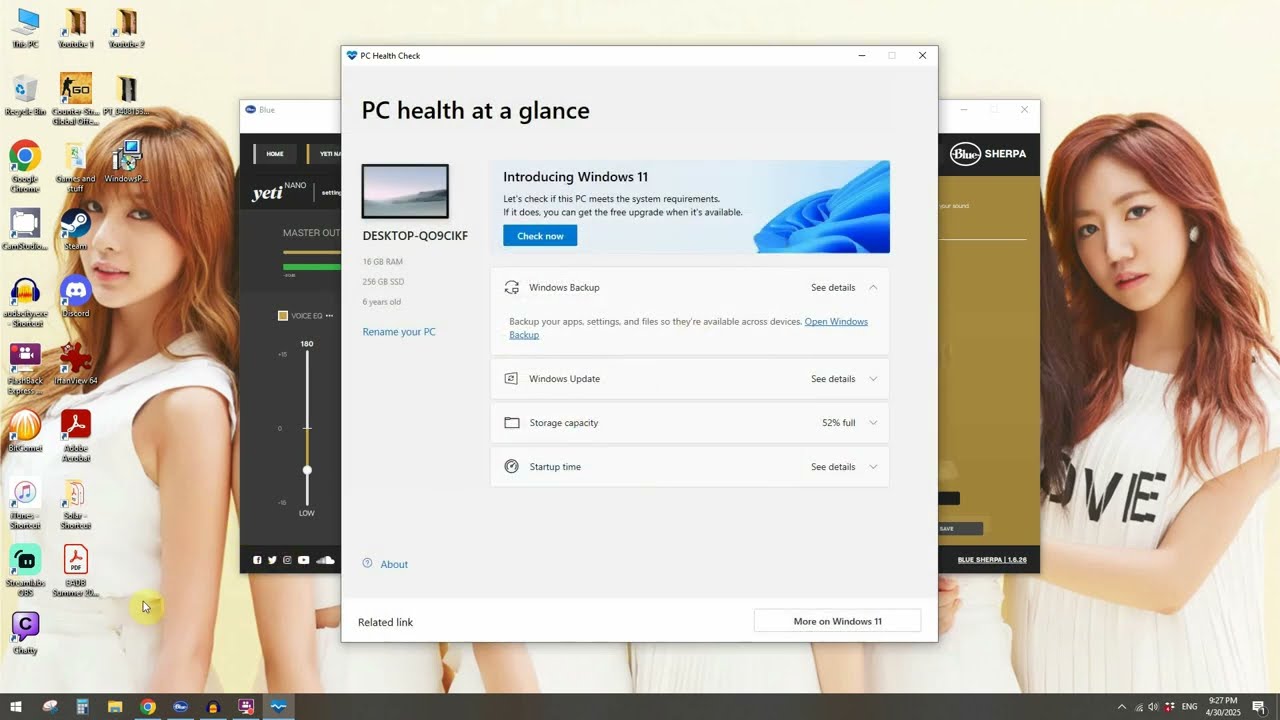Toggle the VOICE EQ checkbox in Blue Sherpa
This screenshot has width=1280, height=720.
pos(283,316)
